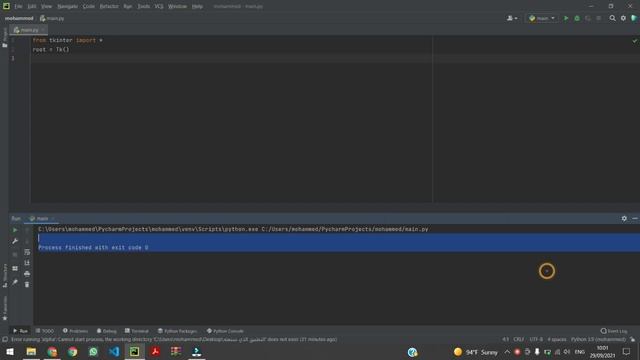Open WhatsApp from taskbar
Image resolution: width=640 pixels, height=360 pixels.
coord(93,352)
